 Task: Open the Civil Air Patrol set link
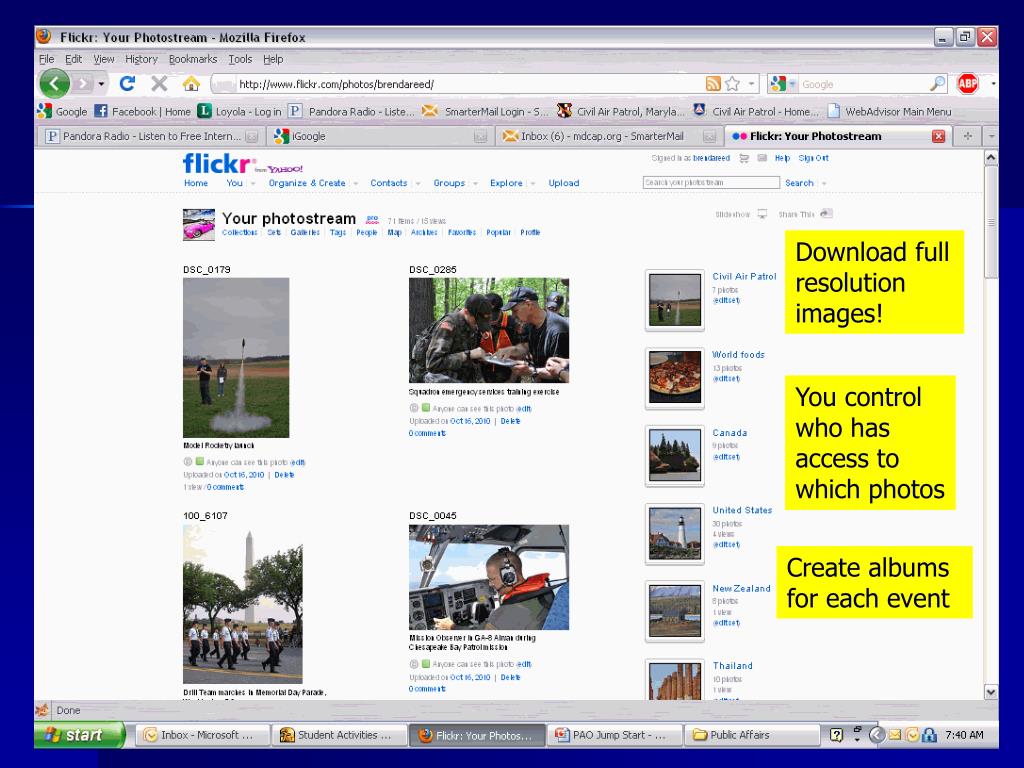744,276
